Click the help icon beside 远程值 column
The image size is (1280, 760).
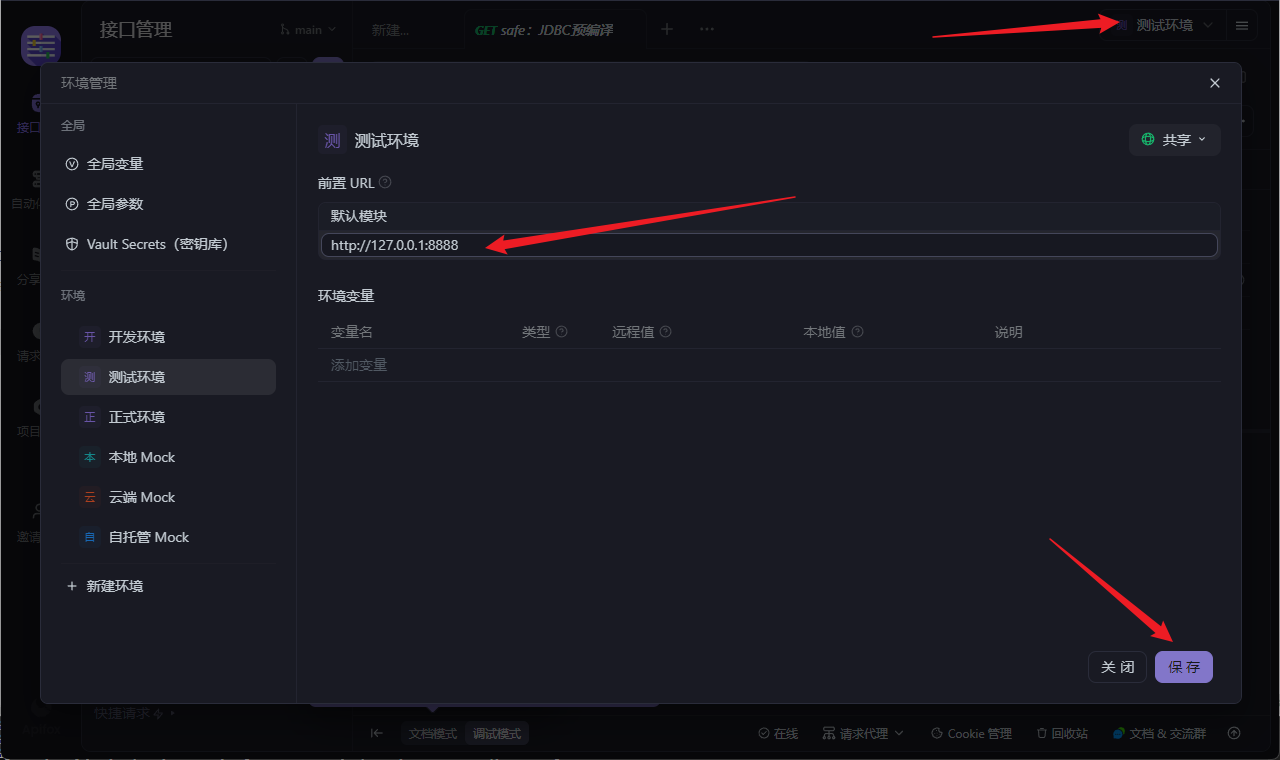pyautogui.click(x=665, y=332)
